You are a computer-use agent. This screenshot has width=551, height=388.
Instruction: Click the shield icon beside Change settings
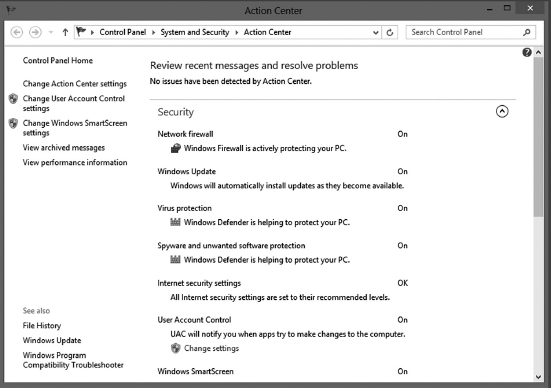(x=175, y=348)
